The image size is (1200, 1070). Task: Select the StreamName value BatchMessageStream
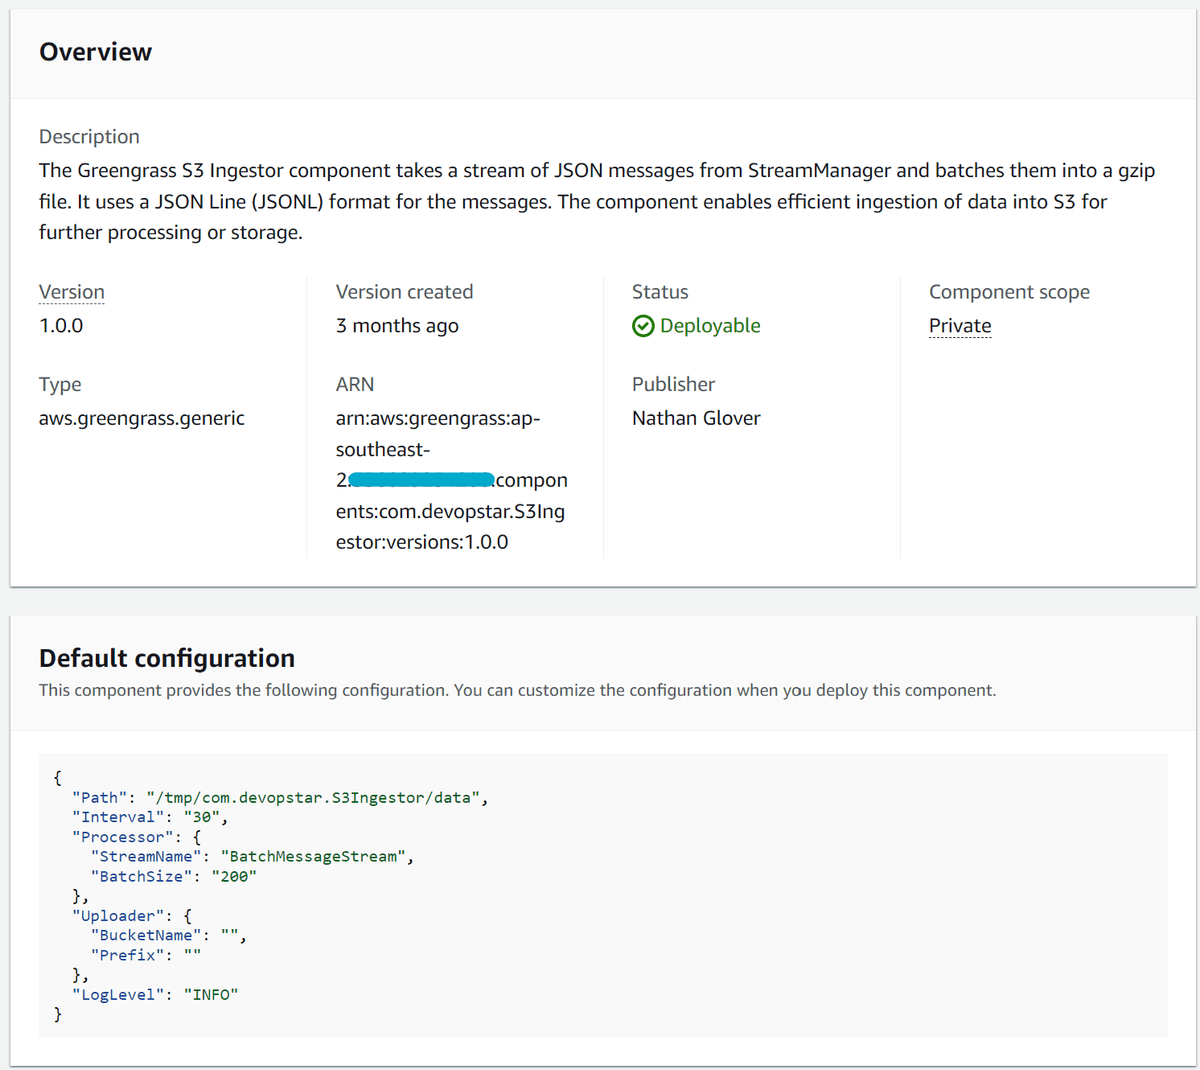(x=314, y=856)
